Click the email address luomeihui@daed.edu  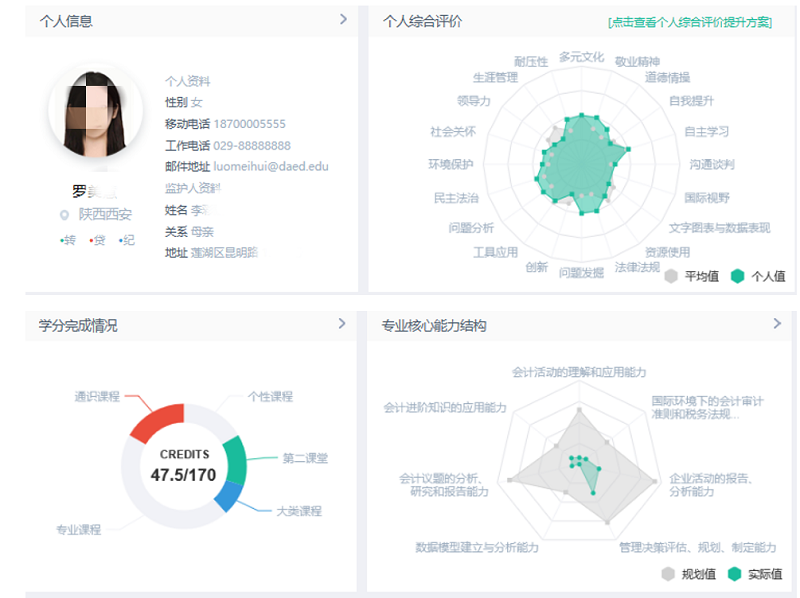pos(270,167)
